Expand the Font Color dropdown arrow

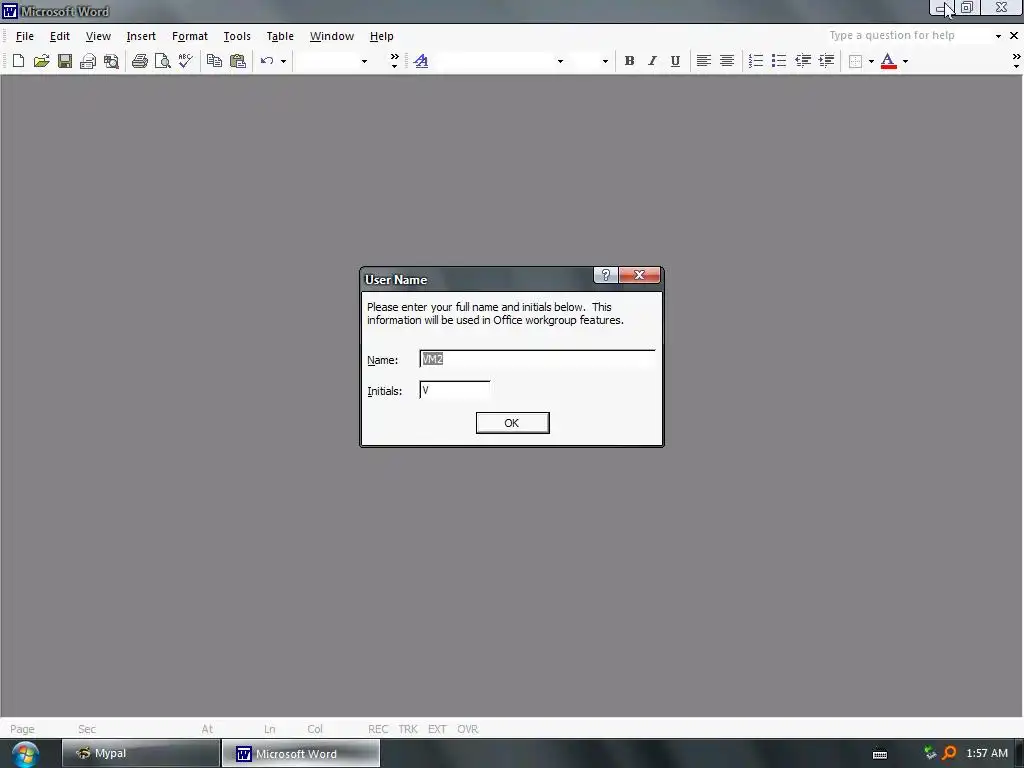pyautogui.click(x=905, y=61)
